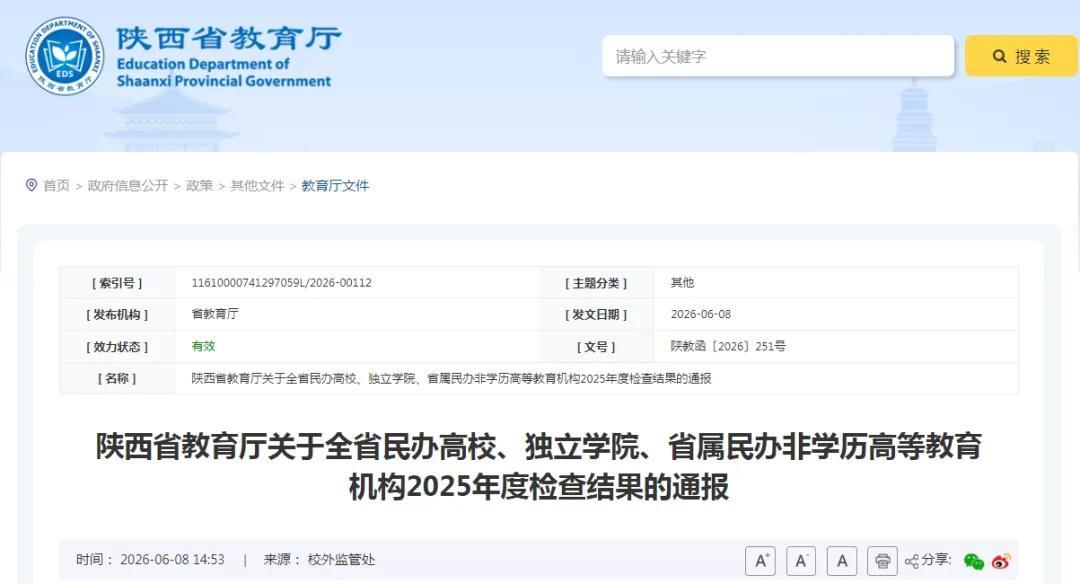
Task: Click the green 有效 status value
Action: pos(203,346)
